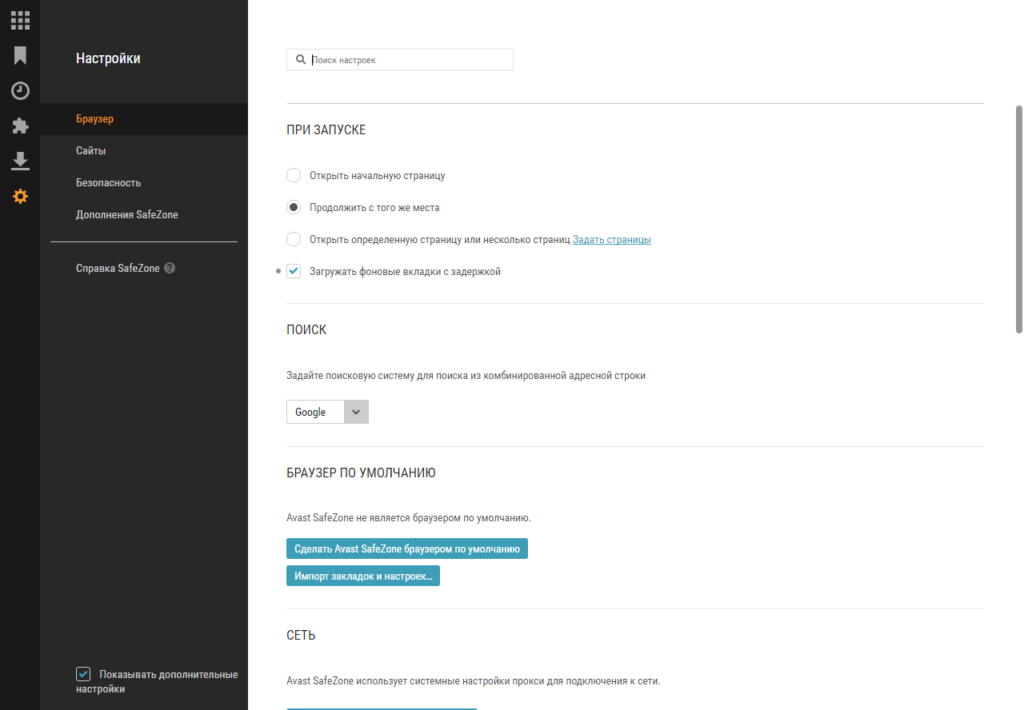Click the SafeZone help question mark icon

point(170,268)
